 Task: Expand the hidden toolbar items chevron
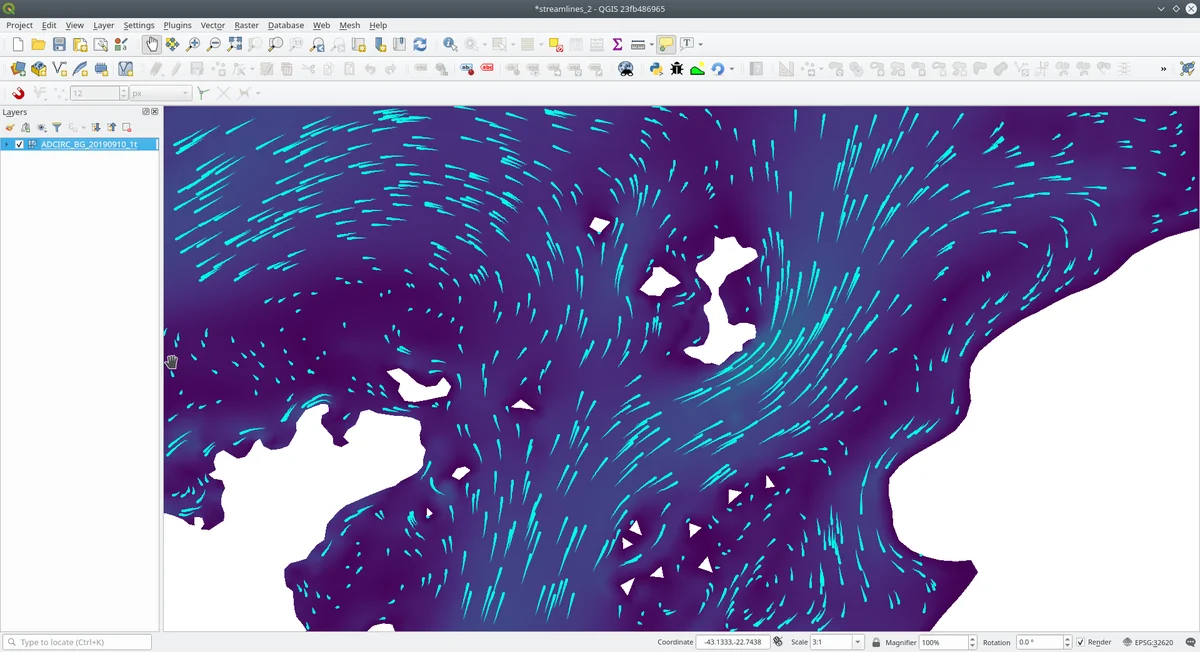click(1163, 69)
